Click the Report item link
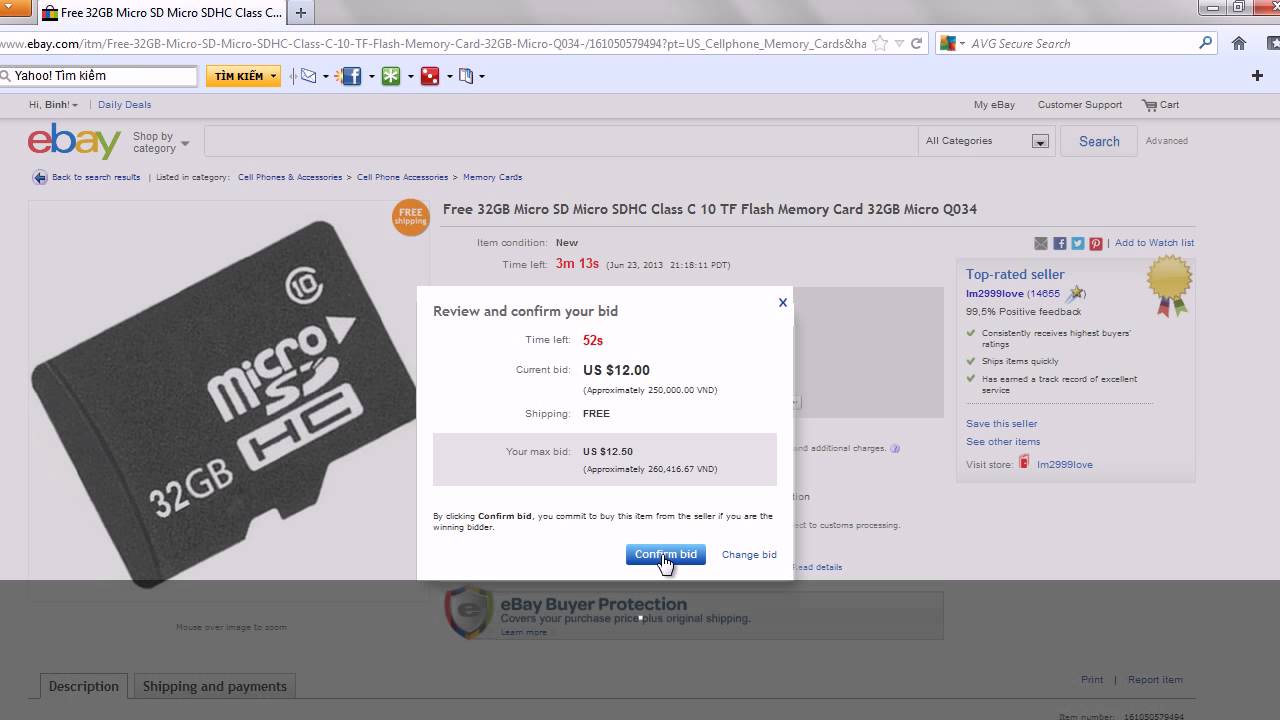The width and height of the screenshot is (1280, 720). 1155,680
